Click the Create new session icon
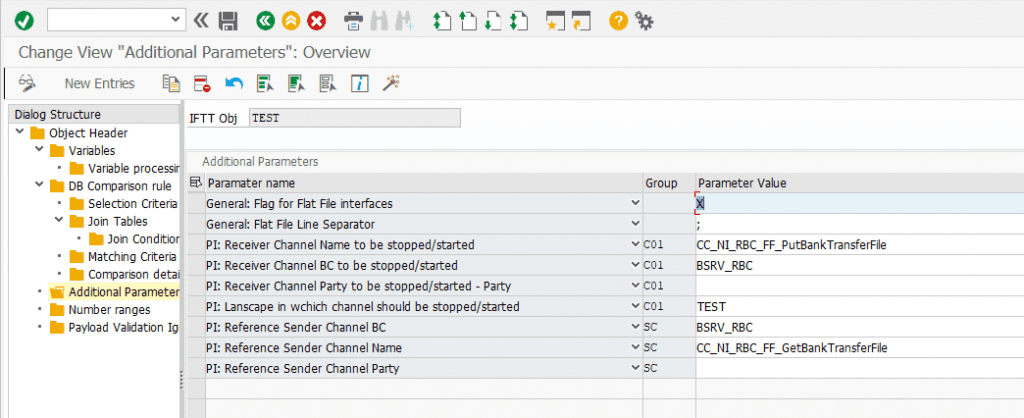Viewport: 1024px width, 418px height. (554, 21)
